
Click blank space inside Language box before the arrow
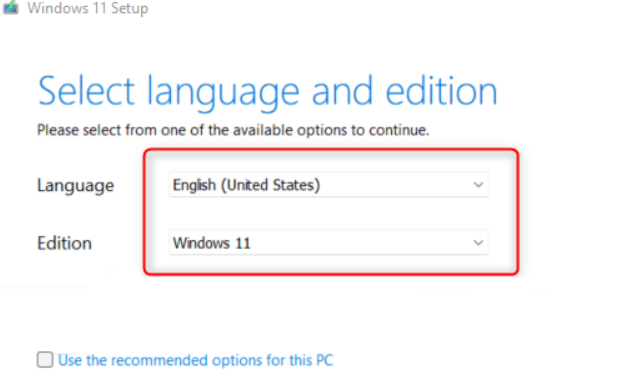click(396, 185)
